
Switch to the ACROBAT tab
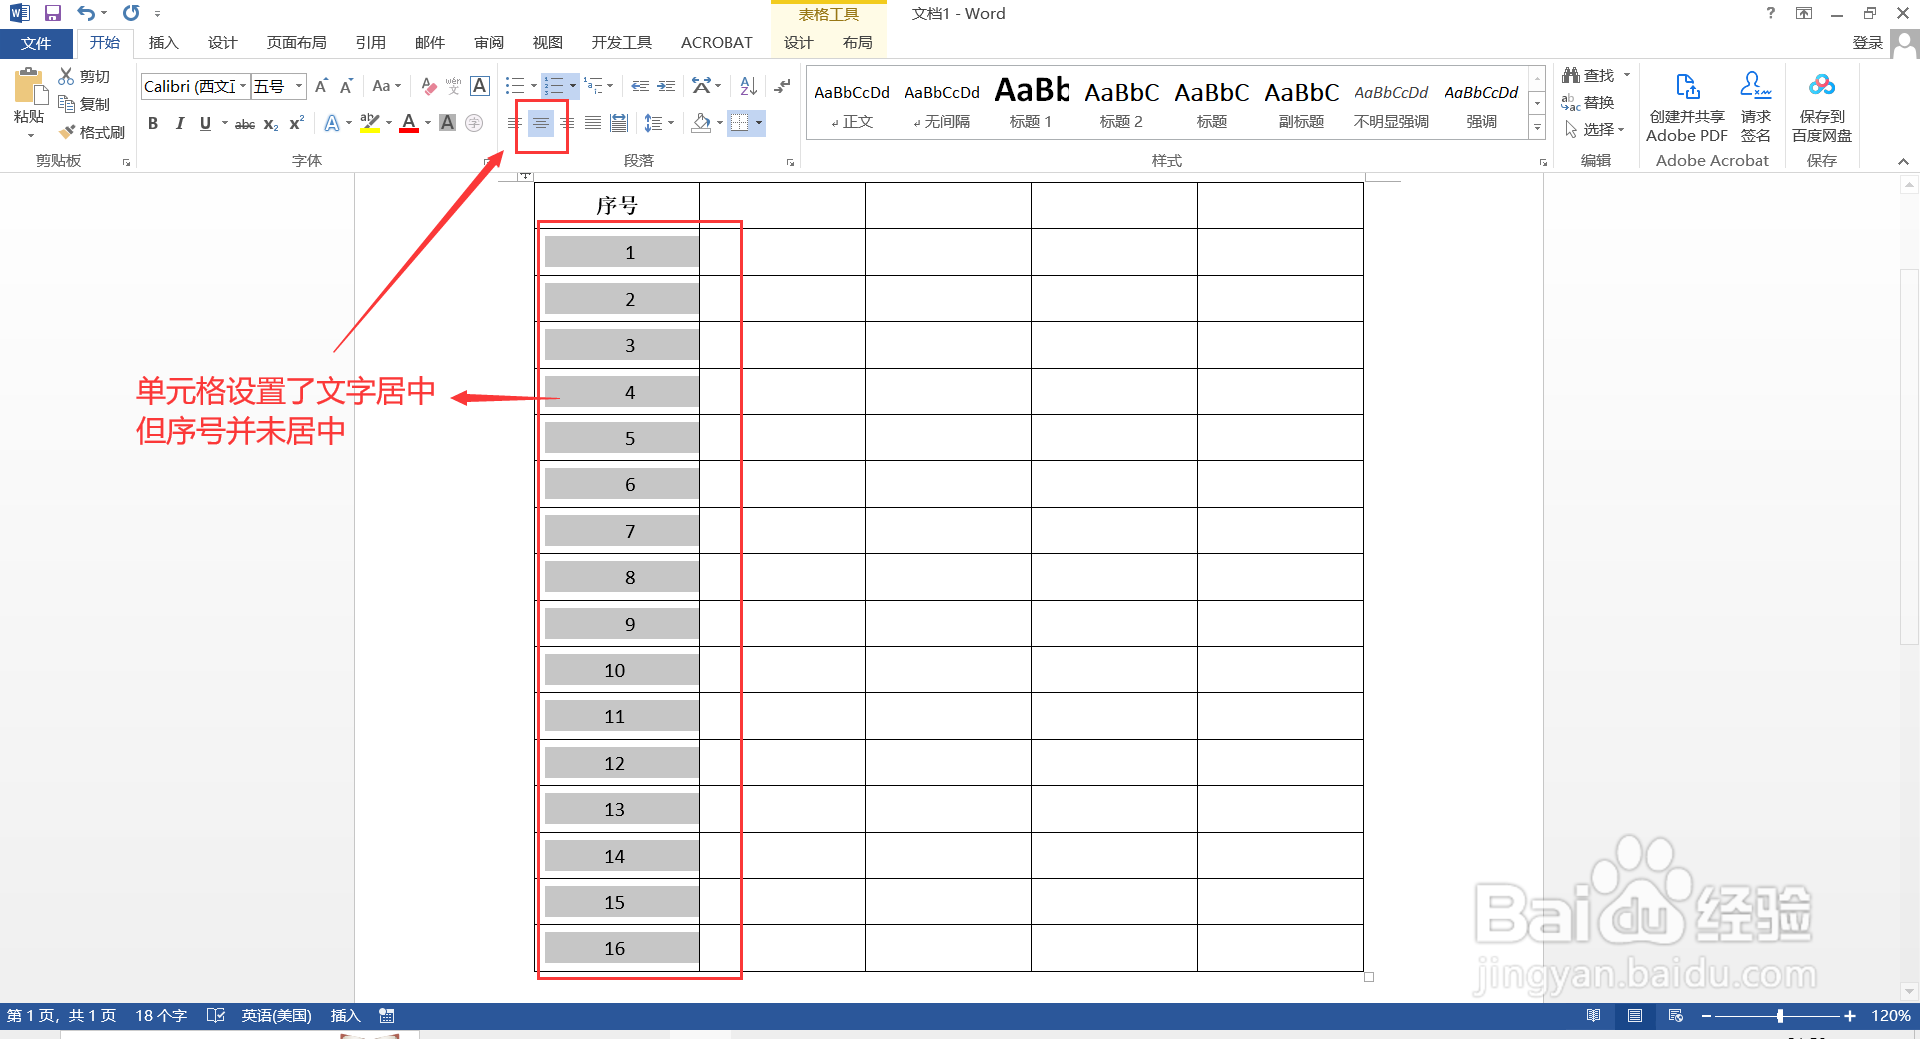716,43
